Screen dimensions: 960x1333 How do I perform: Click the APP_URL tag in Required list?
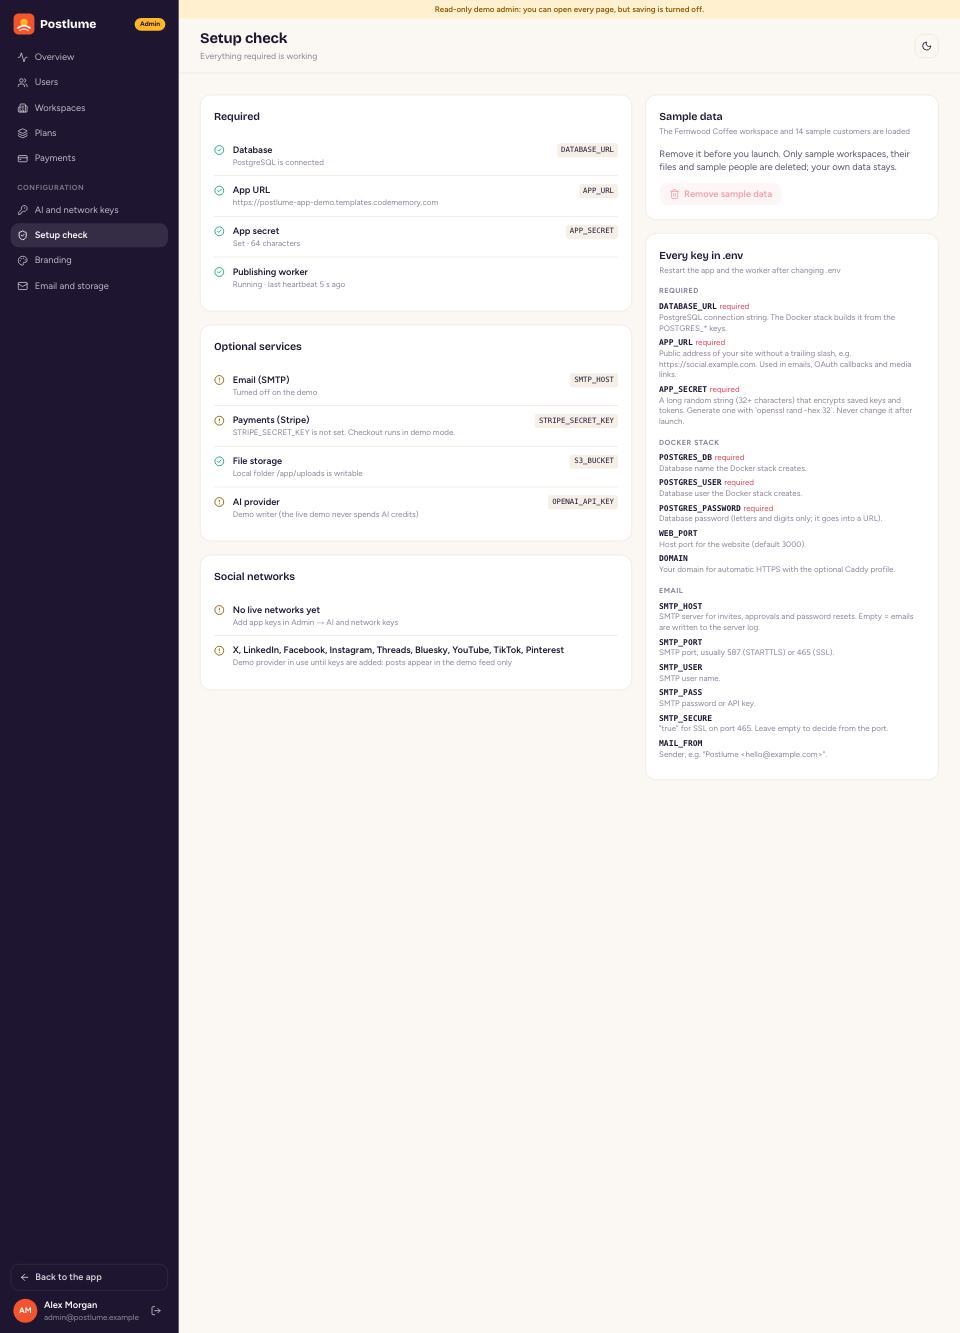tap(598, 190)
